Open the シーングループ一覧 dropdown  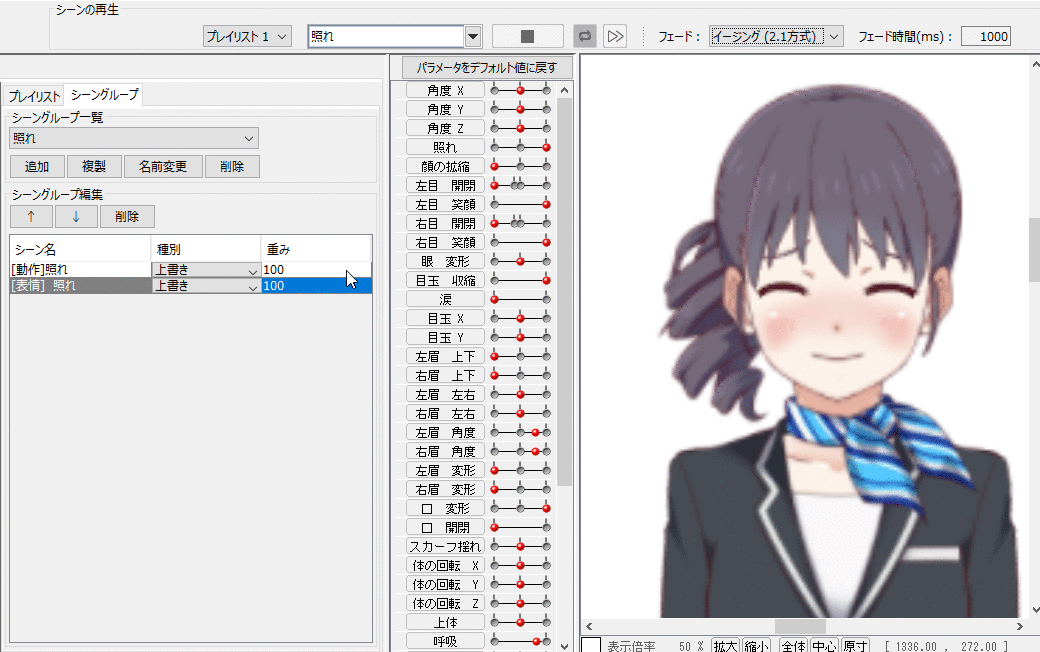(134, 138)
